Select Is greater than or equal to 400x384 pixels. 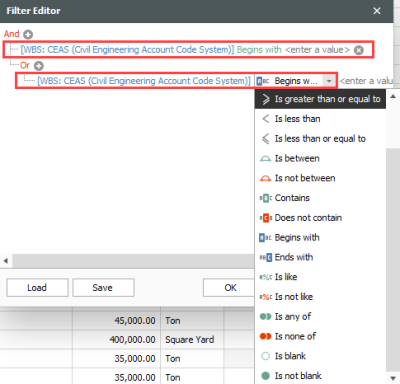[321, 99]
